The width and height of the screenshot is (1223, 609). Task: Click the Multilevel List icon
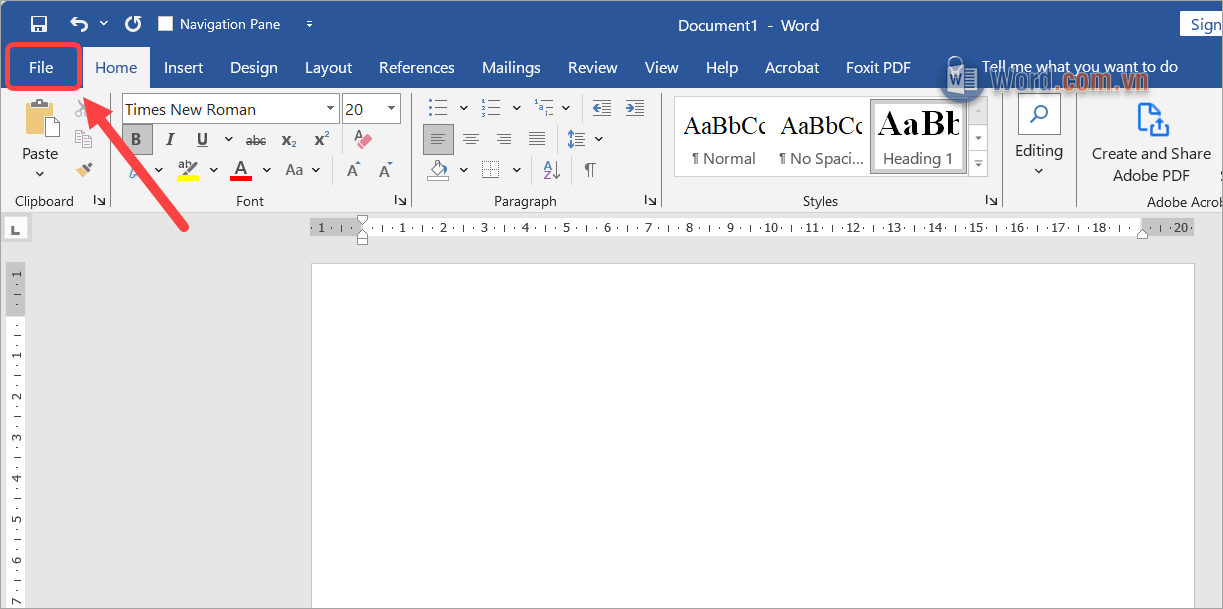tap(544, 108)
